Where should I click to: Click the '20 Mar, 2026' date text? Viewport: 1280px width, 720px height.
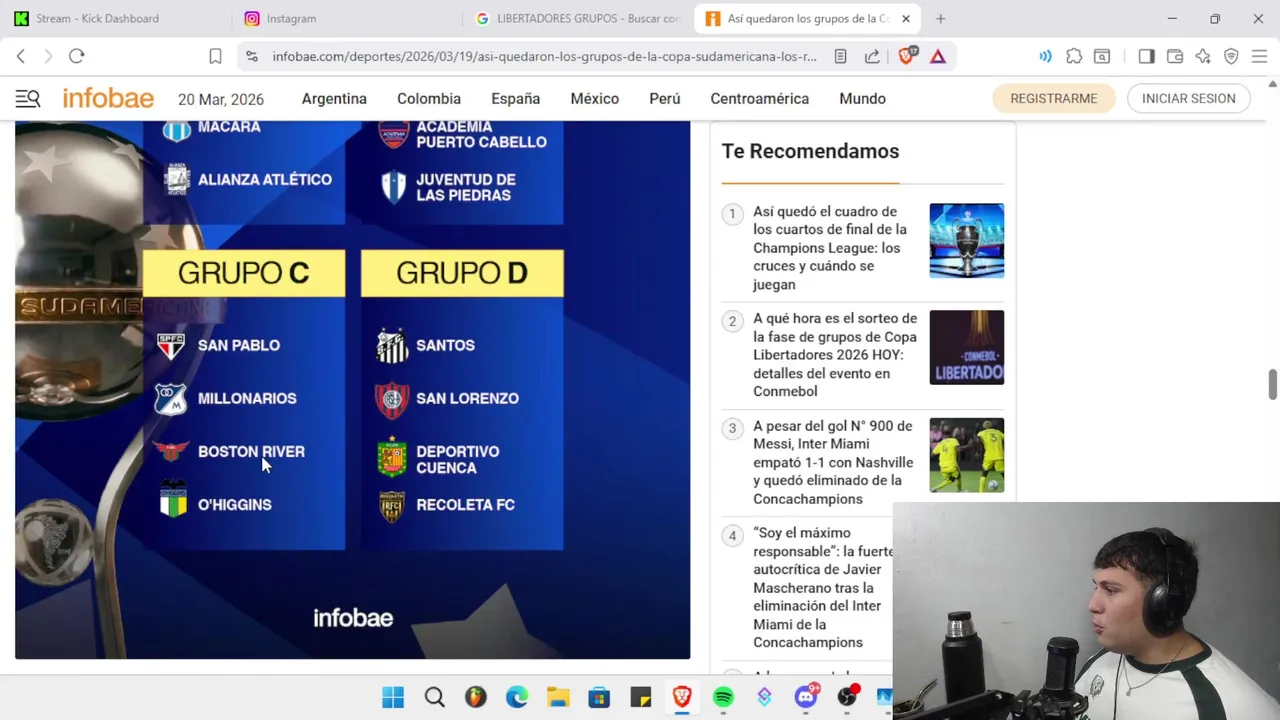point(221,99)
